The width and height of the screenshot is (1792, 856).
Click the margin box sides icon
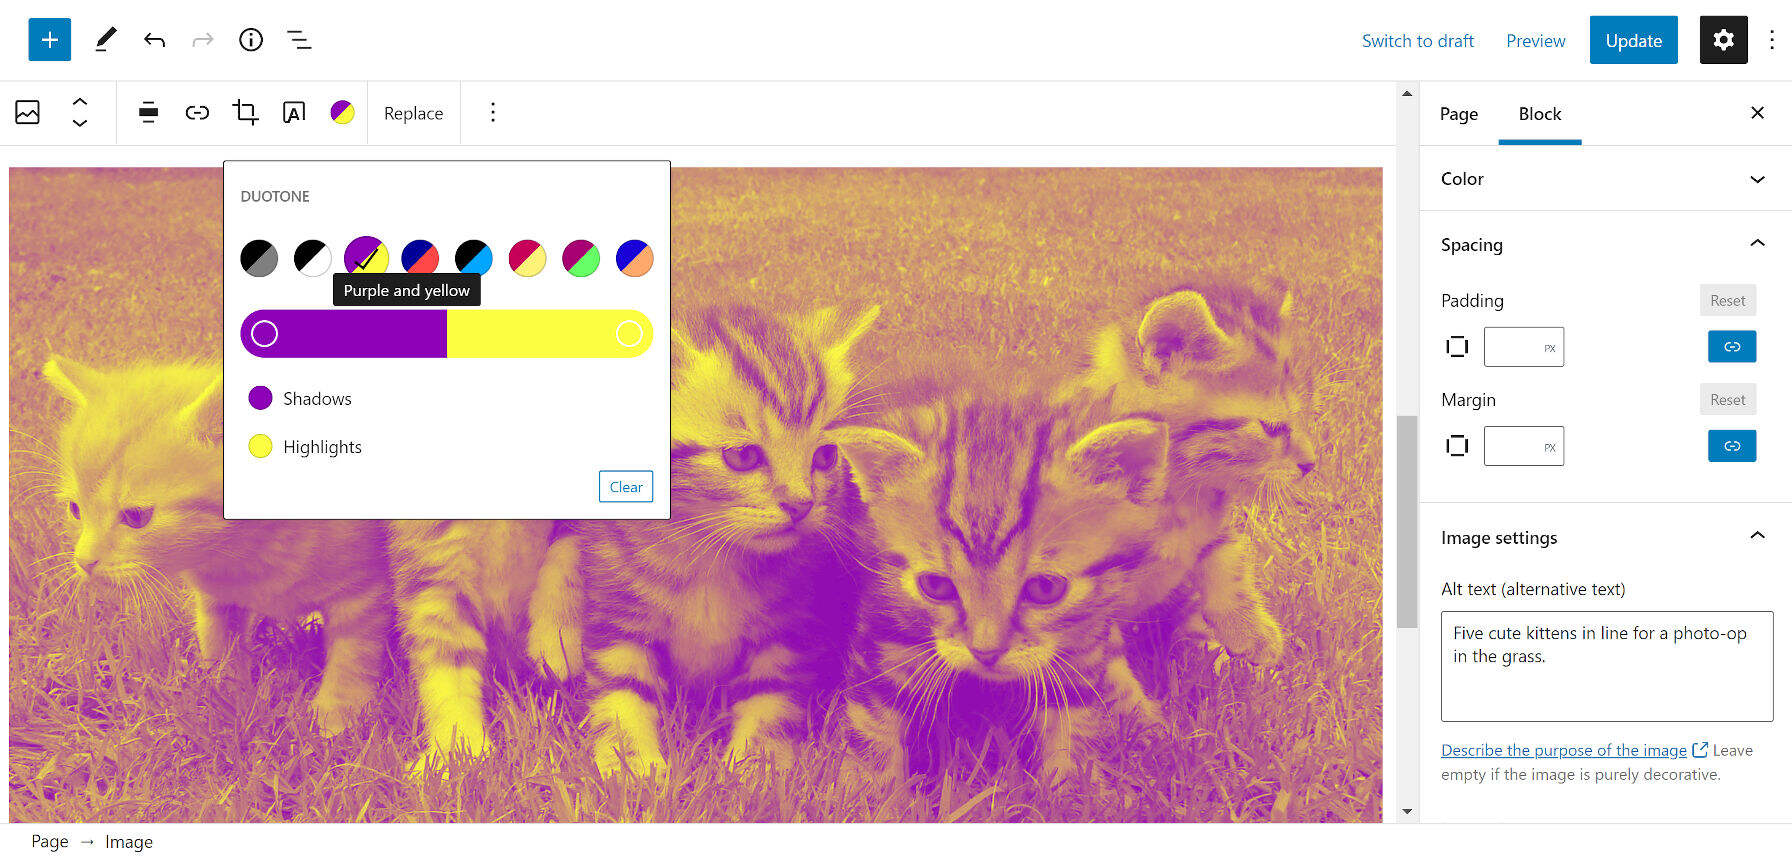[1457, 445]
